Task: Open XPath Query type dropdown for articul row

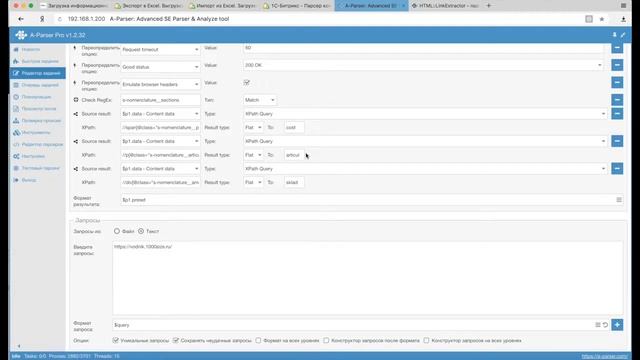Action: 425,141
